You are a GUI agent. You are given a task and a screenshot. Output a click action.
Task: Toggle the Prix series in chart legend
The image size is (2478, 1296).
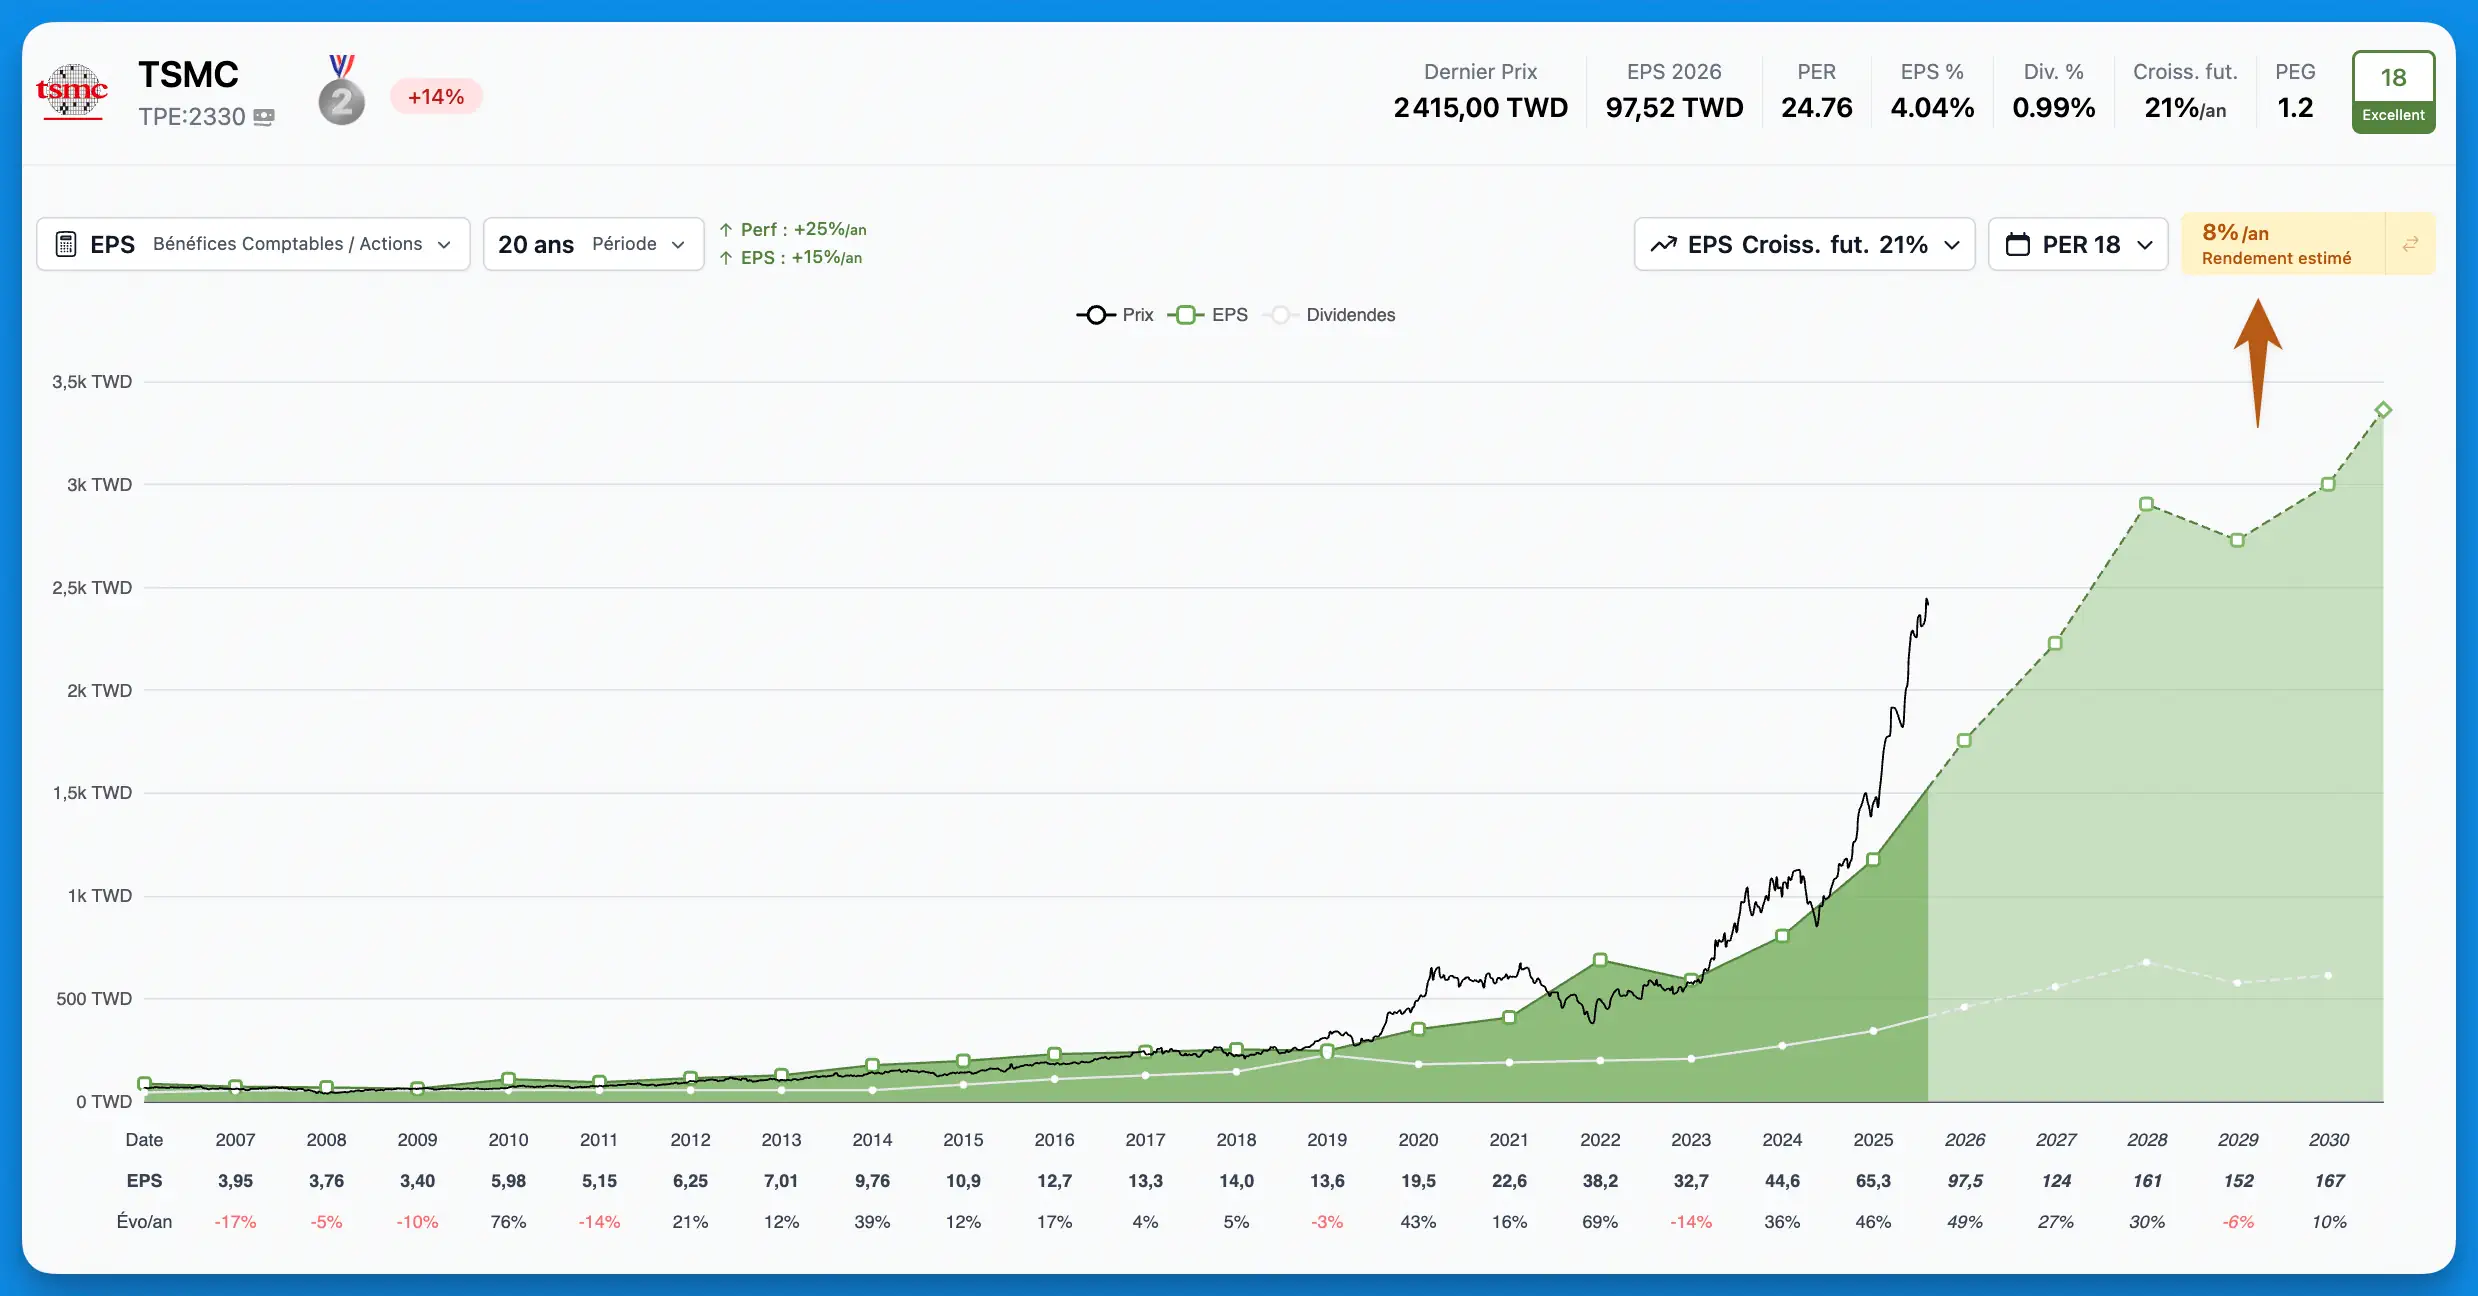point(1115,315)
